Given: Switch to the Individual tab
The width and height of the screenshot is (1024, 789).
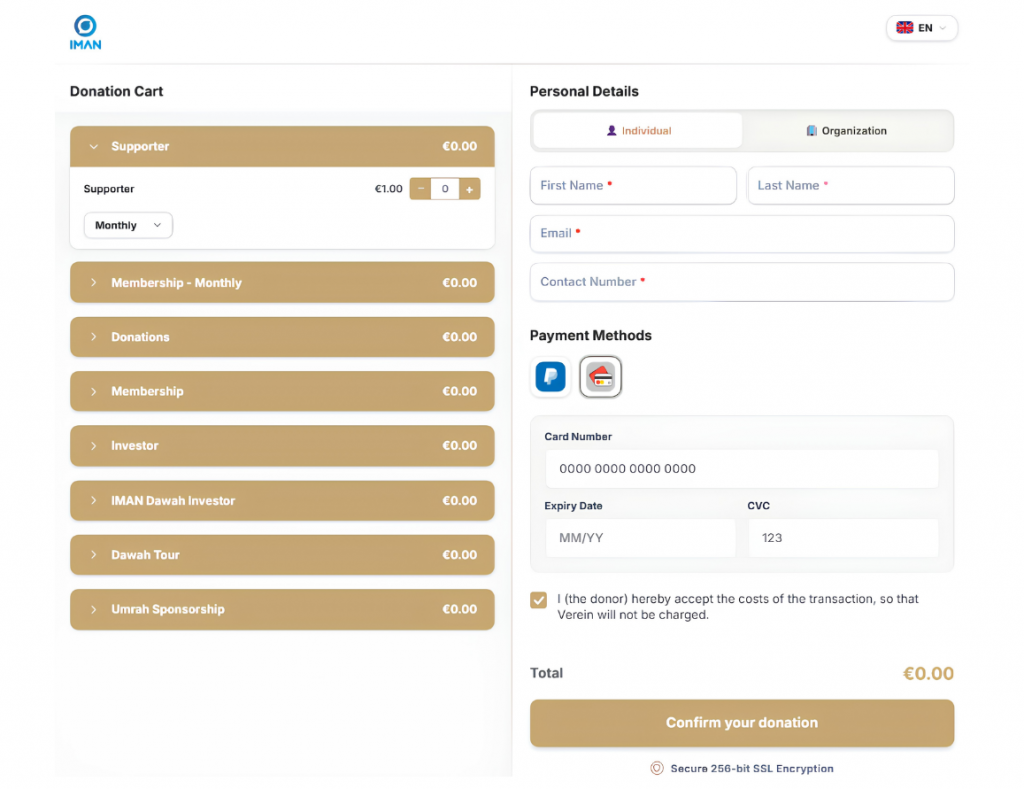Looking at the screenshot, I should 638,131.
